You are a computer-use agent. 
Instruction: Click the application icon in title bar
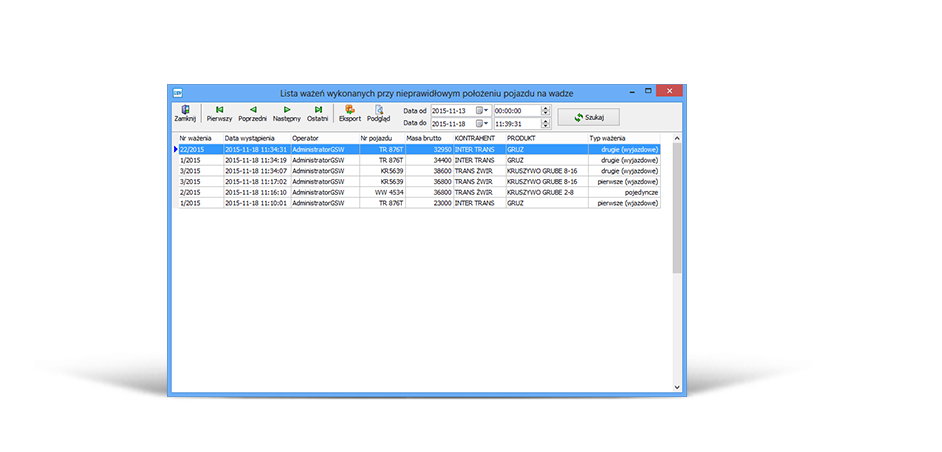tap(178, 91)
